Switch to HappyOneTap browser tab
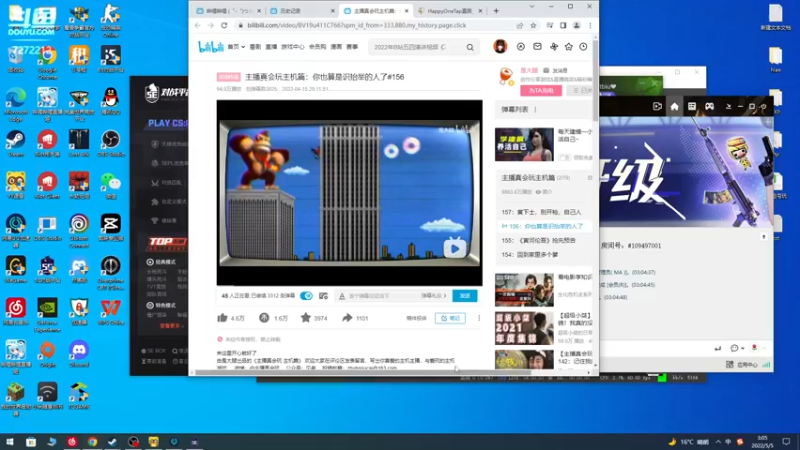 pos(450,11)
